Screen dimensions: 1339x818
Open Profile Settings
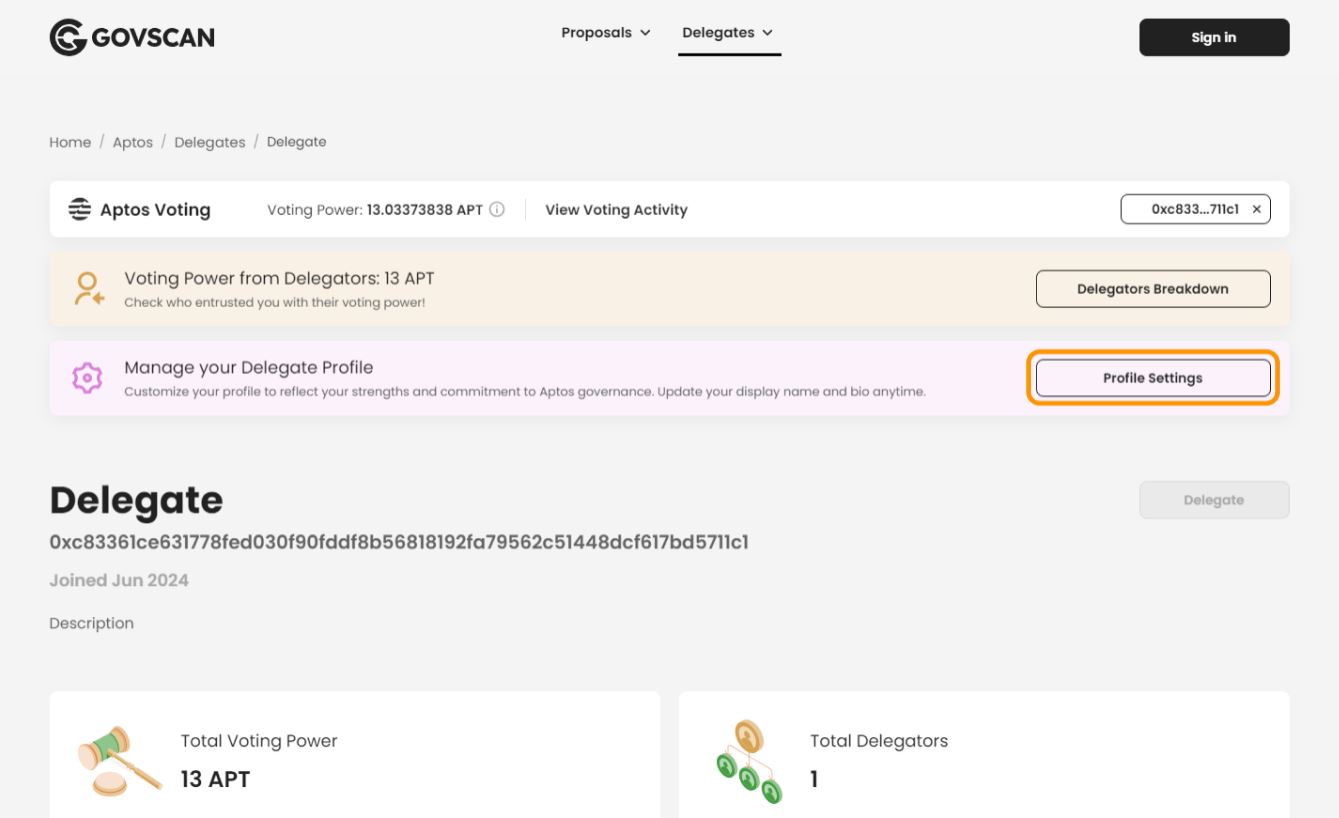pyautogui.click(x=1152, y=378)
